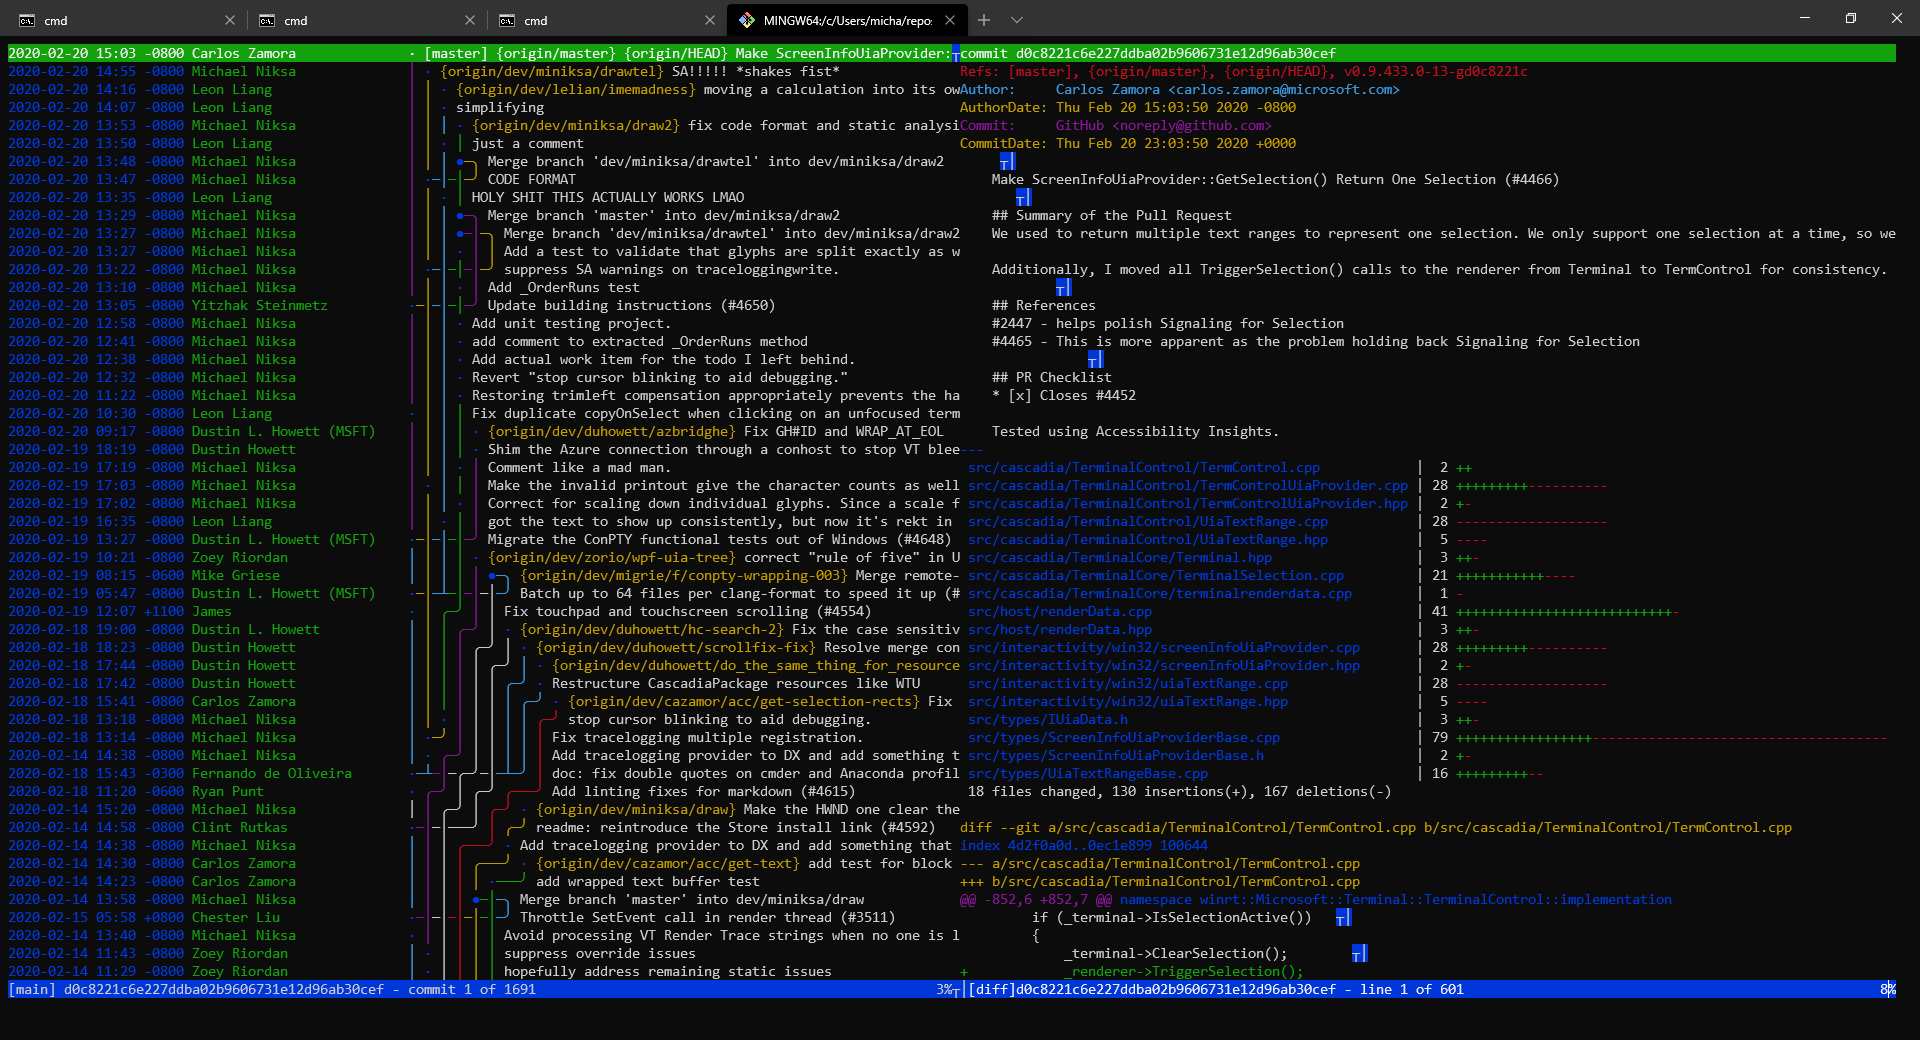1920x1040 pixels.
Task: Open ScreenInfoUiaProviderBase.cpp diffstat entry
Action: coord(1124,737)
